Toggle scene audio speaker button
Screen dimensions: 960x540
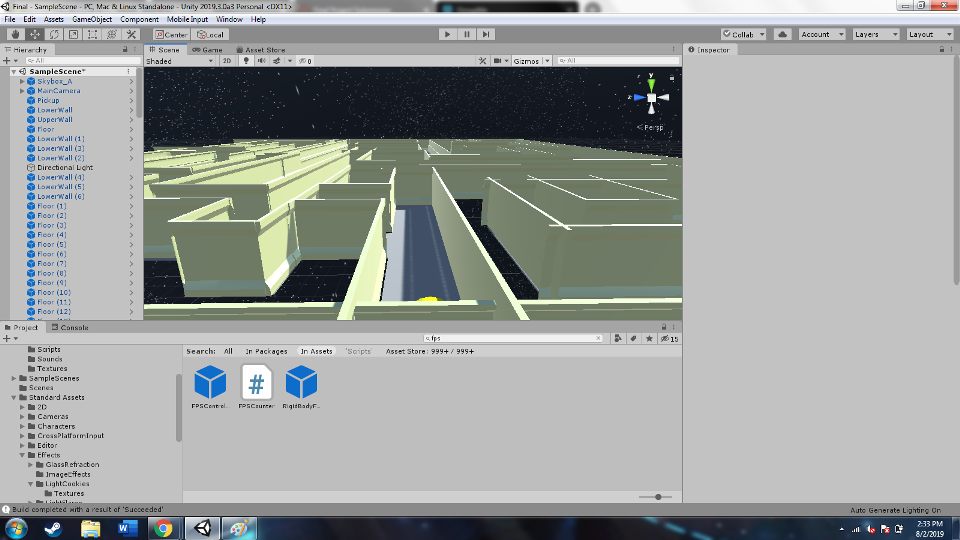(260, 61)
